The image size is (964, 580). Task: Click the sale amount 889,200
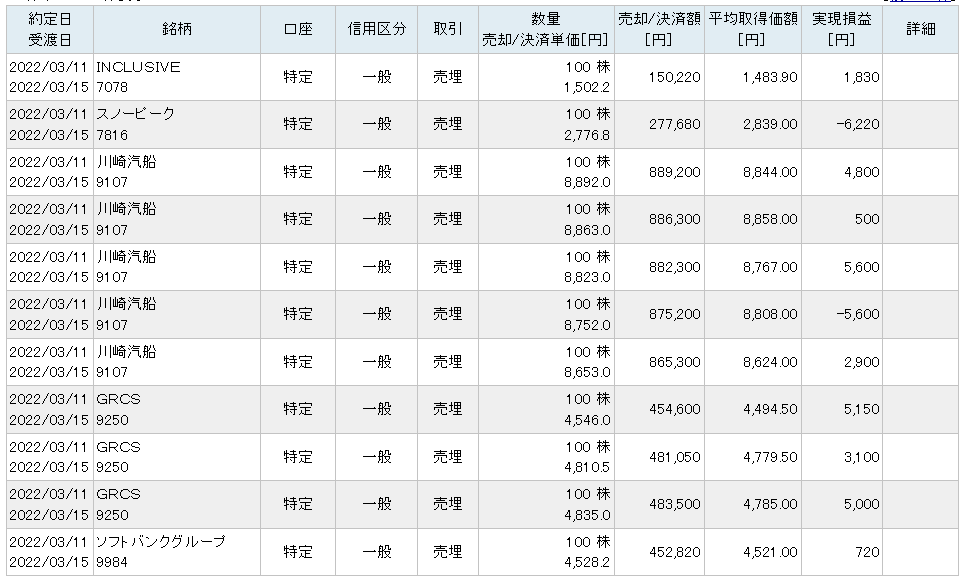pos(674,172)
